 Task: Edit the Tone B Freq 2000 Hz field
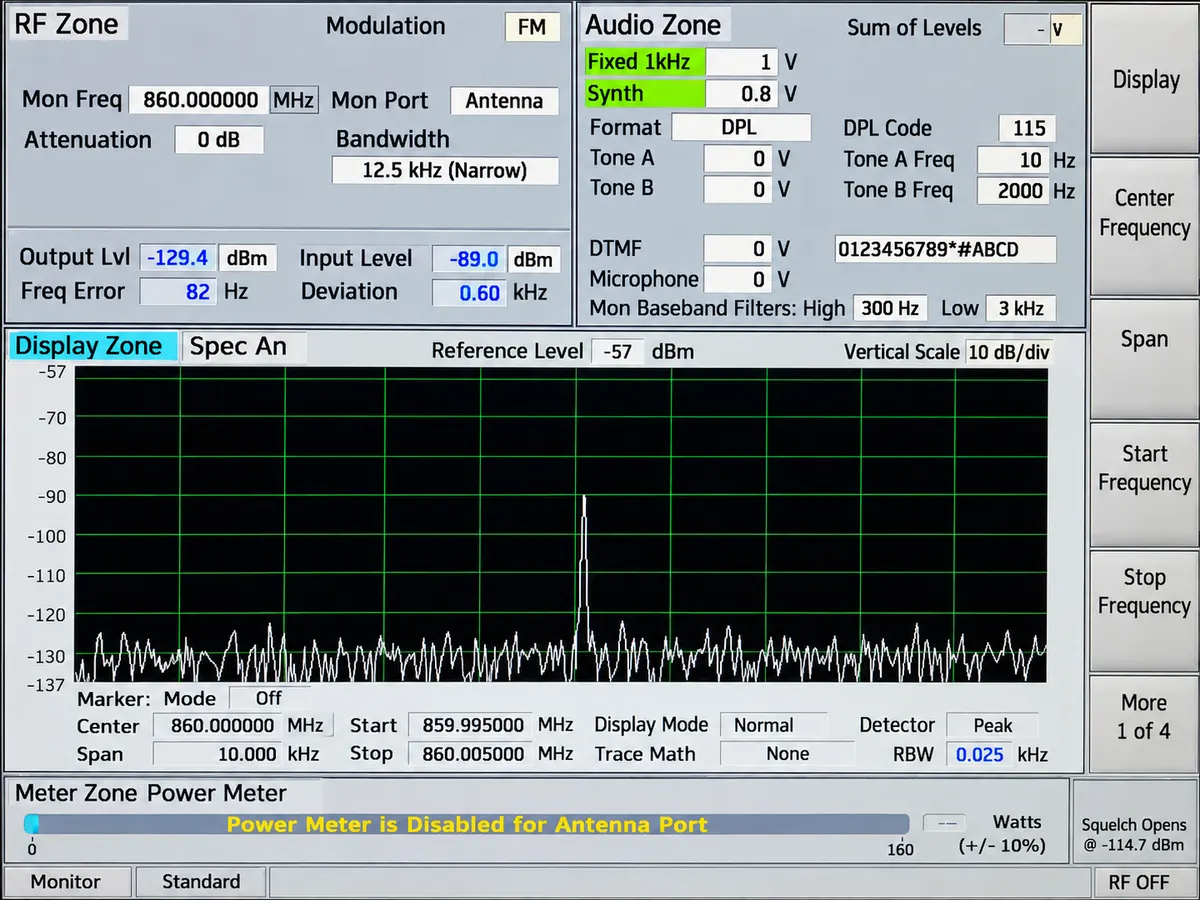[x=1012, y=190]
